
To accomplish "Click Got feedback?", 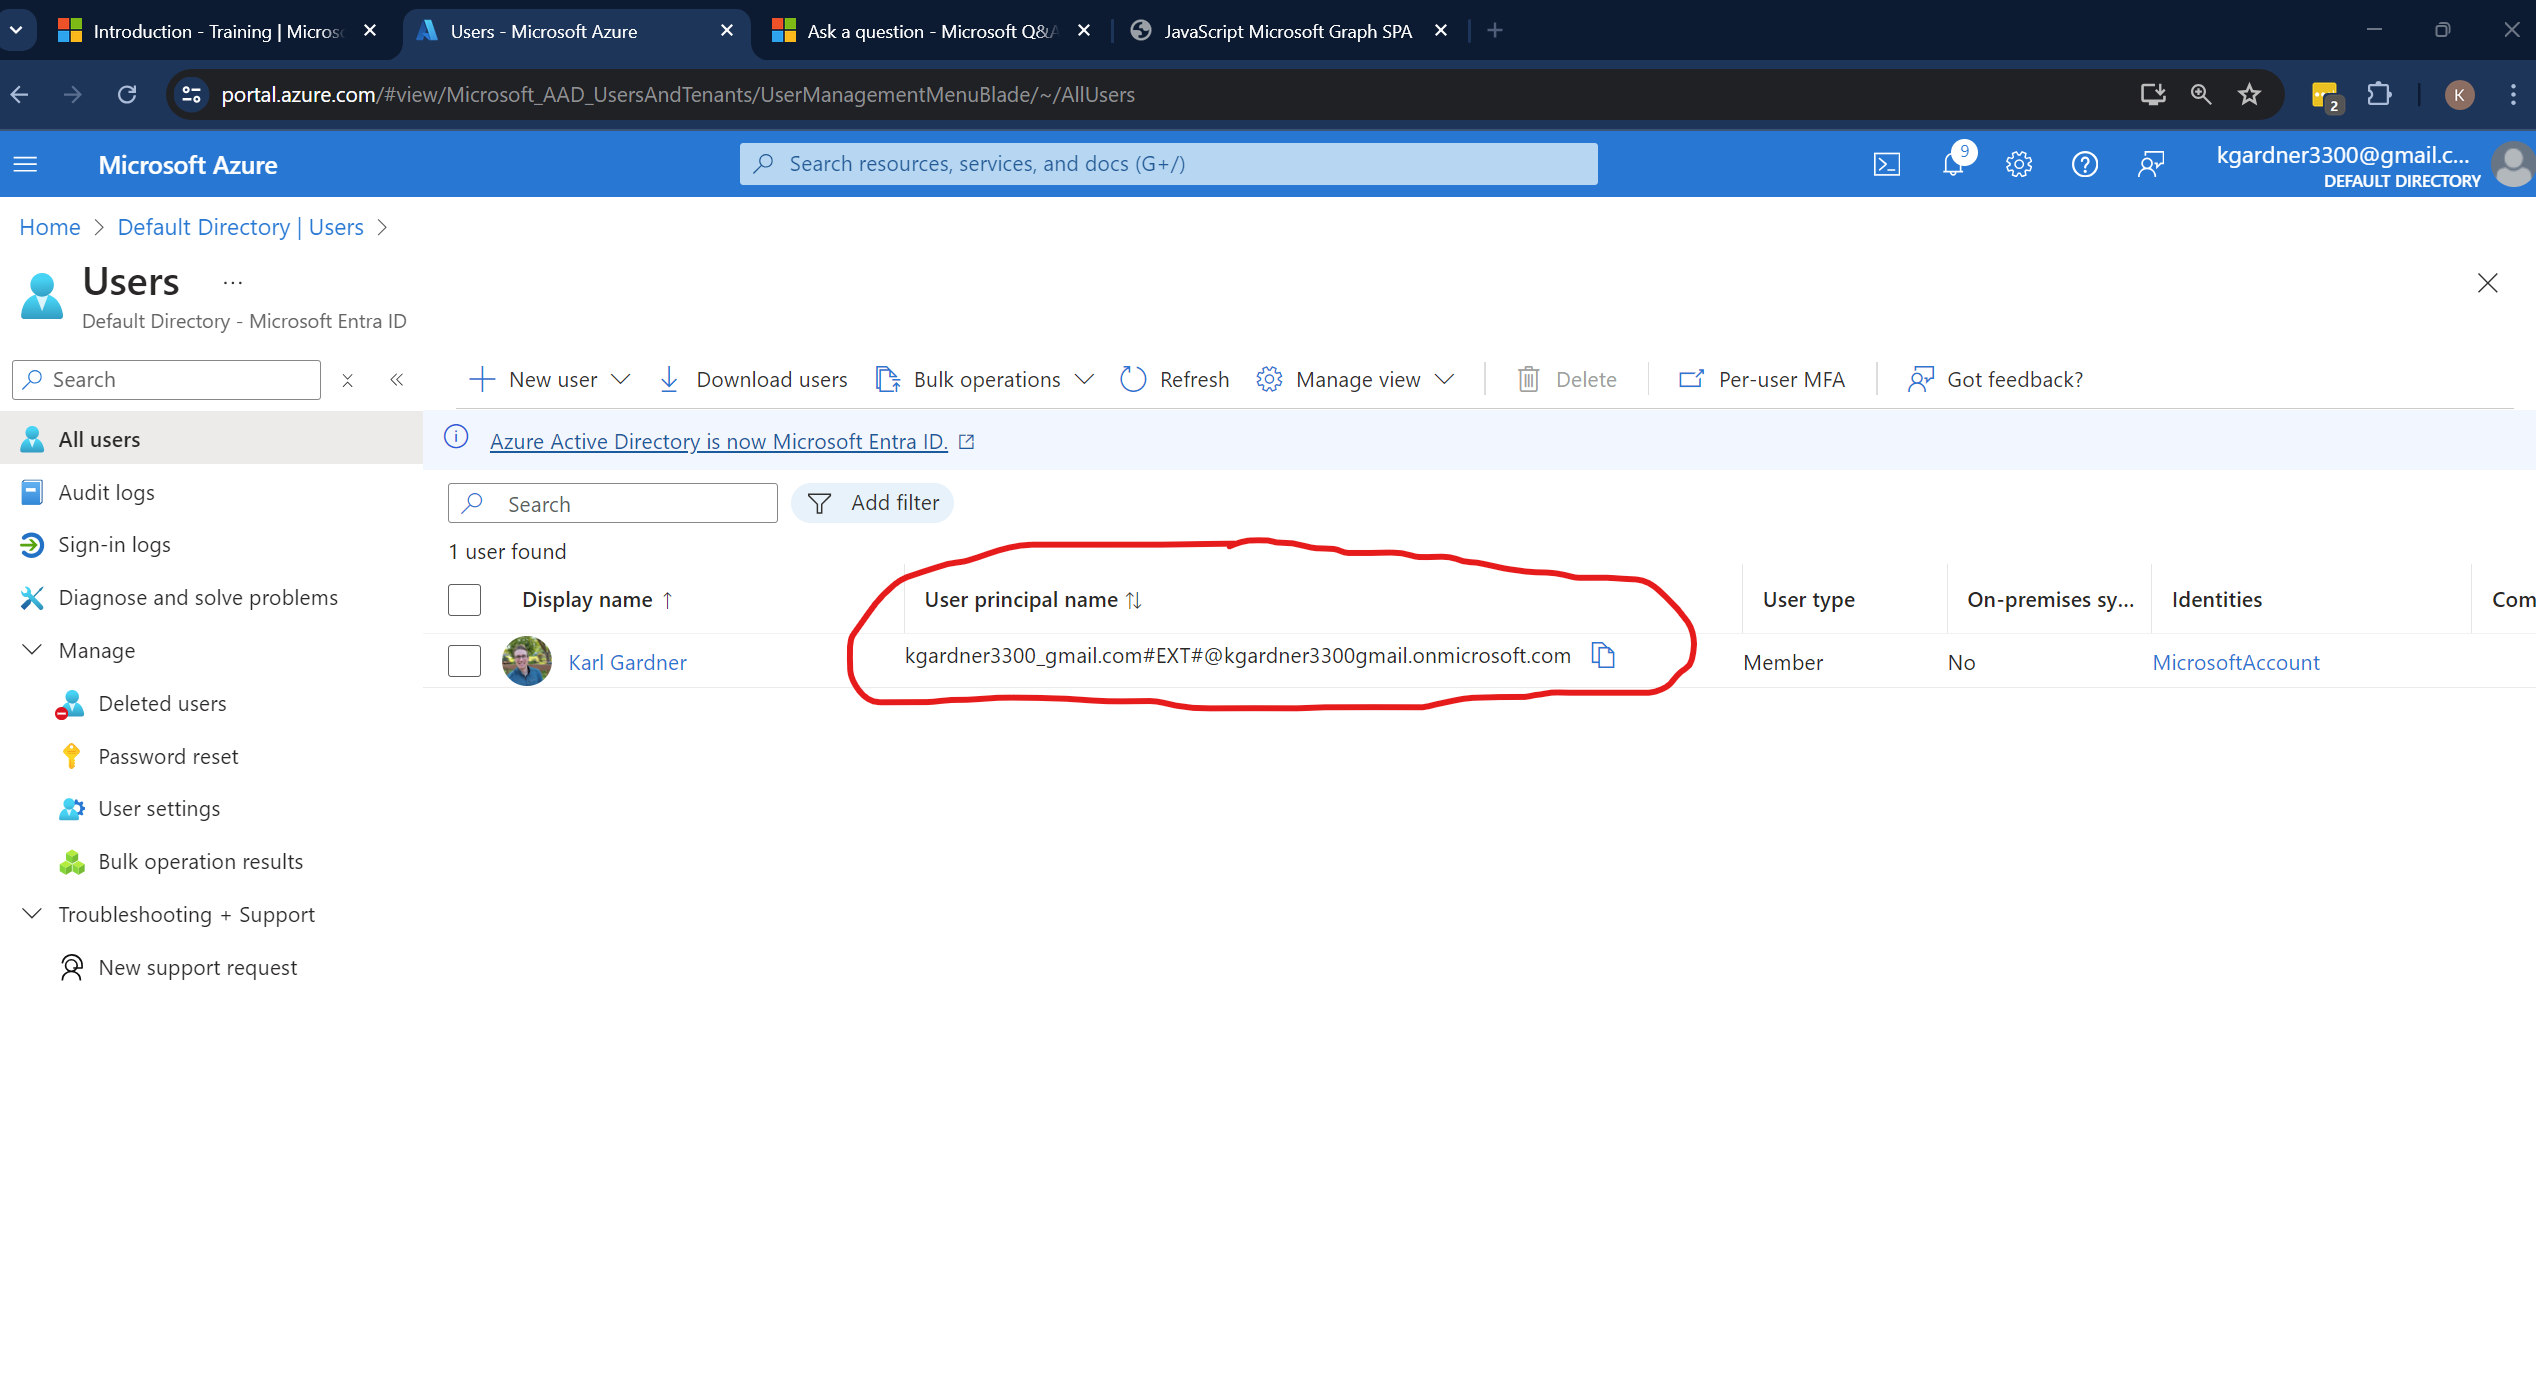I will (1996, 380).
